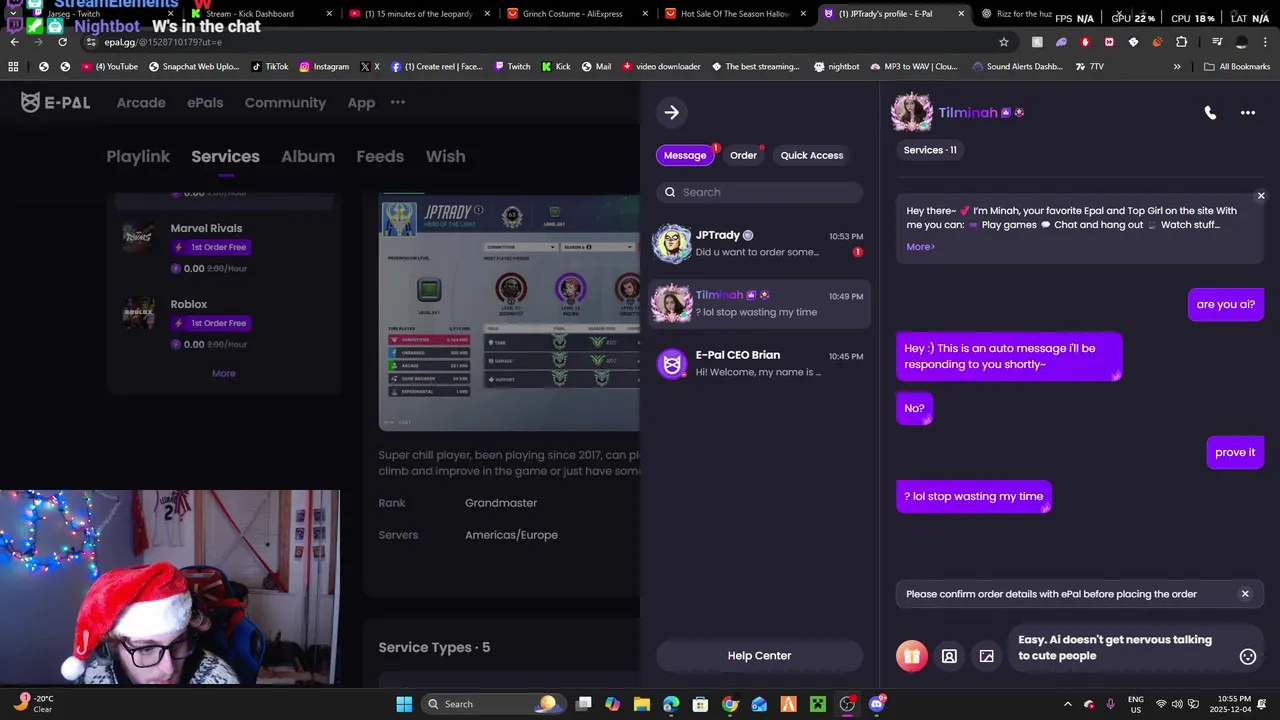Click the image attachment icon
Viewport: 1280px width, 720px height.
click(x=987, y=656)
